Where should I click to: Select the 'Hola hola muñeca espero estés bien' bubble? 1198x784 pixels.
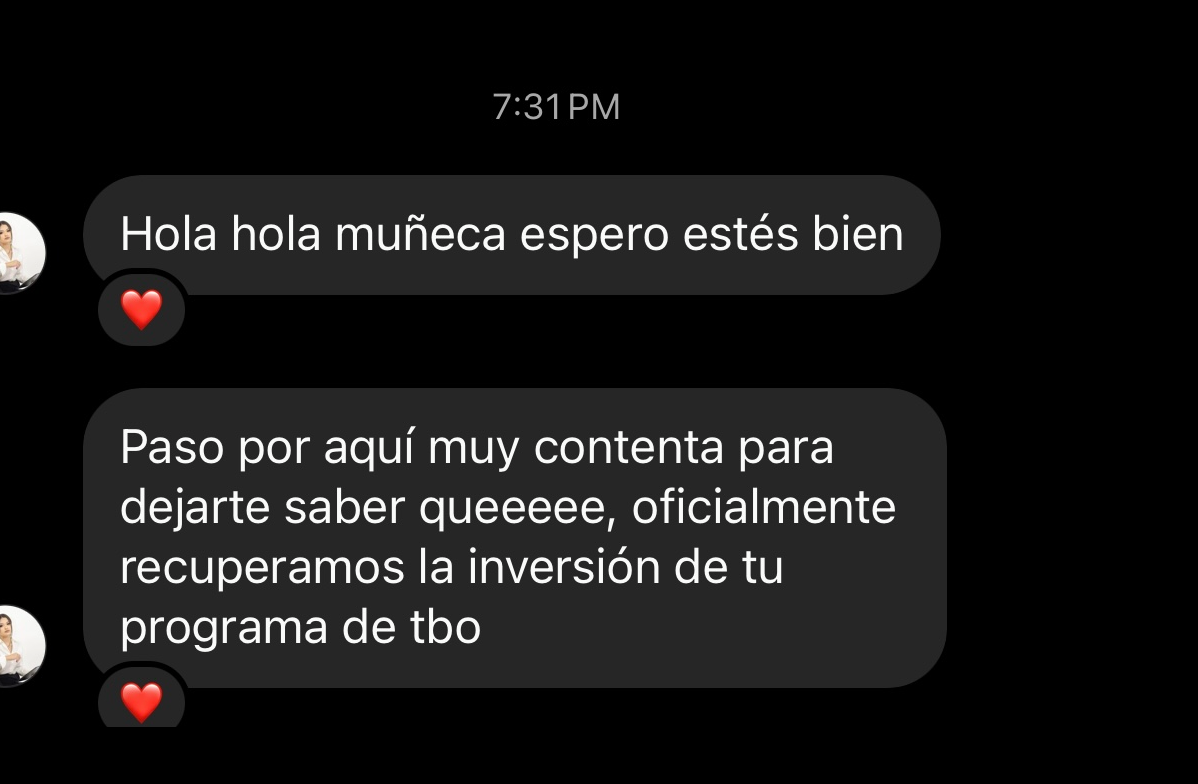(511, 235)
